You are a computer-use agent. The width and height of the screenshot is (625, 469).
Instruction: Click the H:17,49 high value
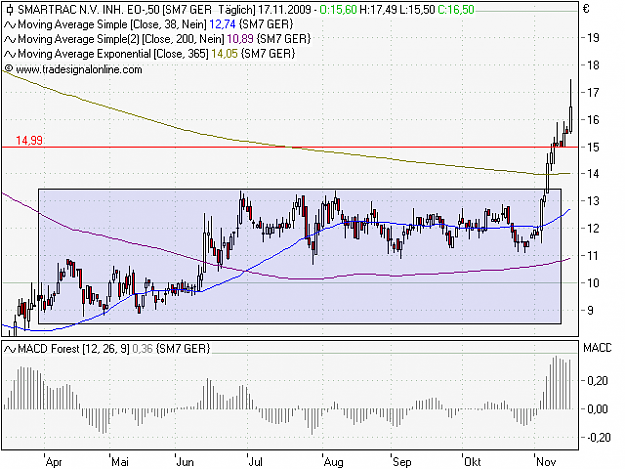click(x=377, y=10)
